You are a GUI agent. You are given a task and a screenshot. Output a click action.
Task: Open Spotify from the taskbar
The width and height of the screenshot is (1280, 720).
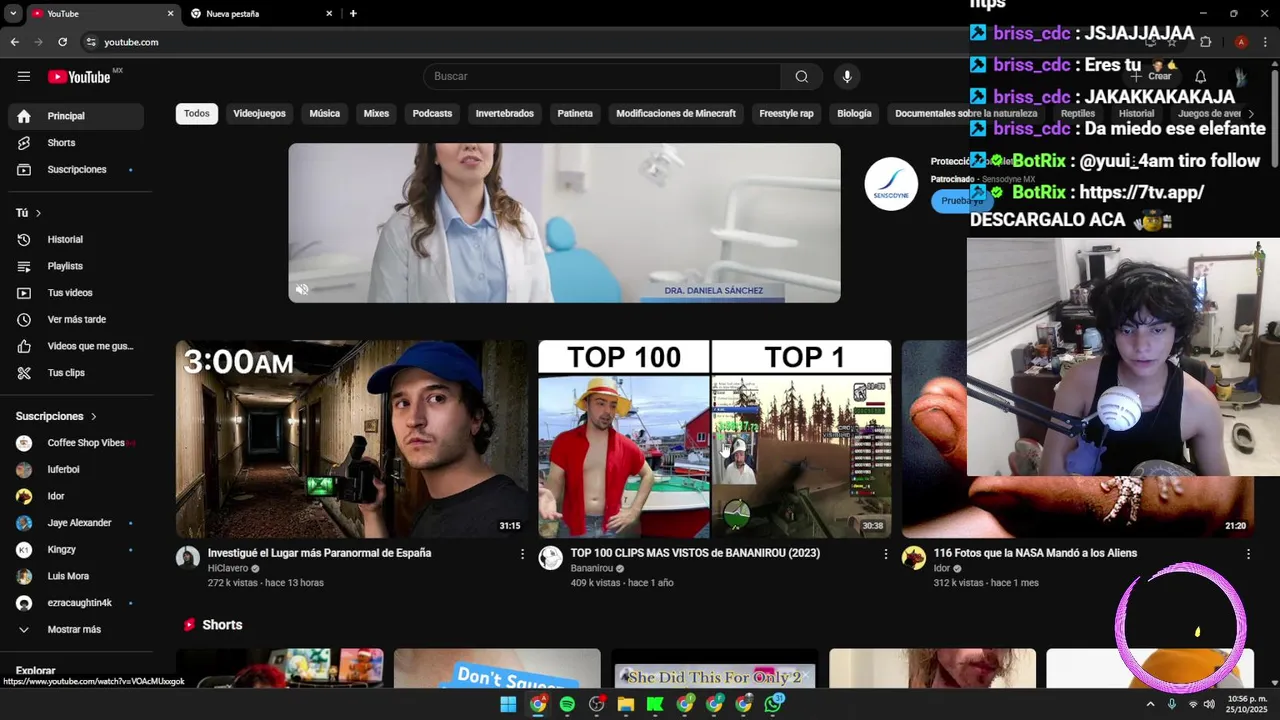(x=567, y=704)
